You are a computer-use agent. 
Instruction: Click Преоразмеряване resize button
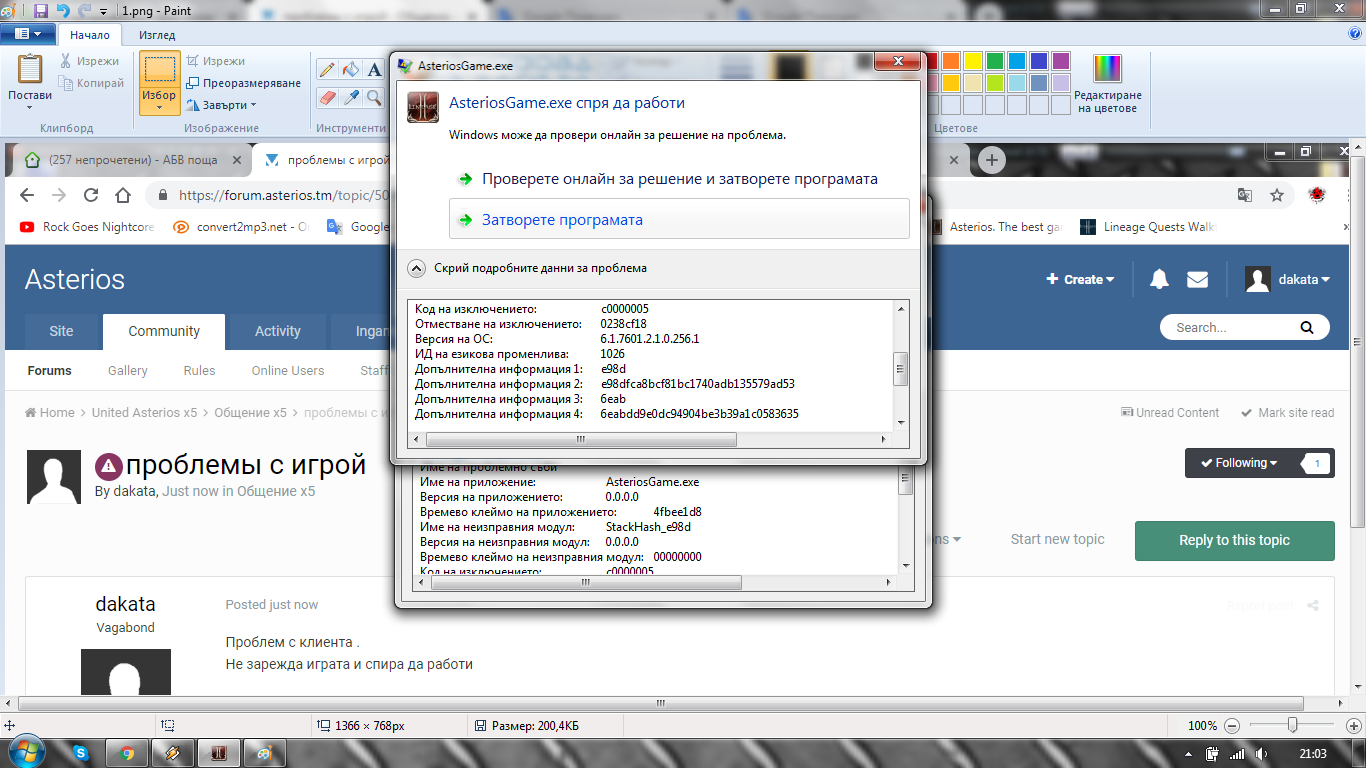pyautogui.click(x=243, y=83)
